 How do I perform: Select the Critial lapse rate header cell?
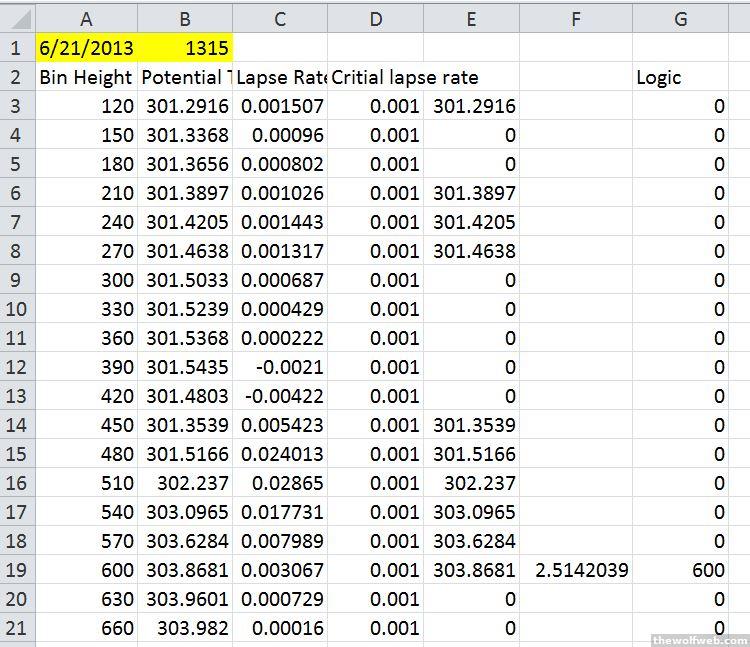point(376,77)
